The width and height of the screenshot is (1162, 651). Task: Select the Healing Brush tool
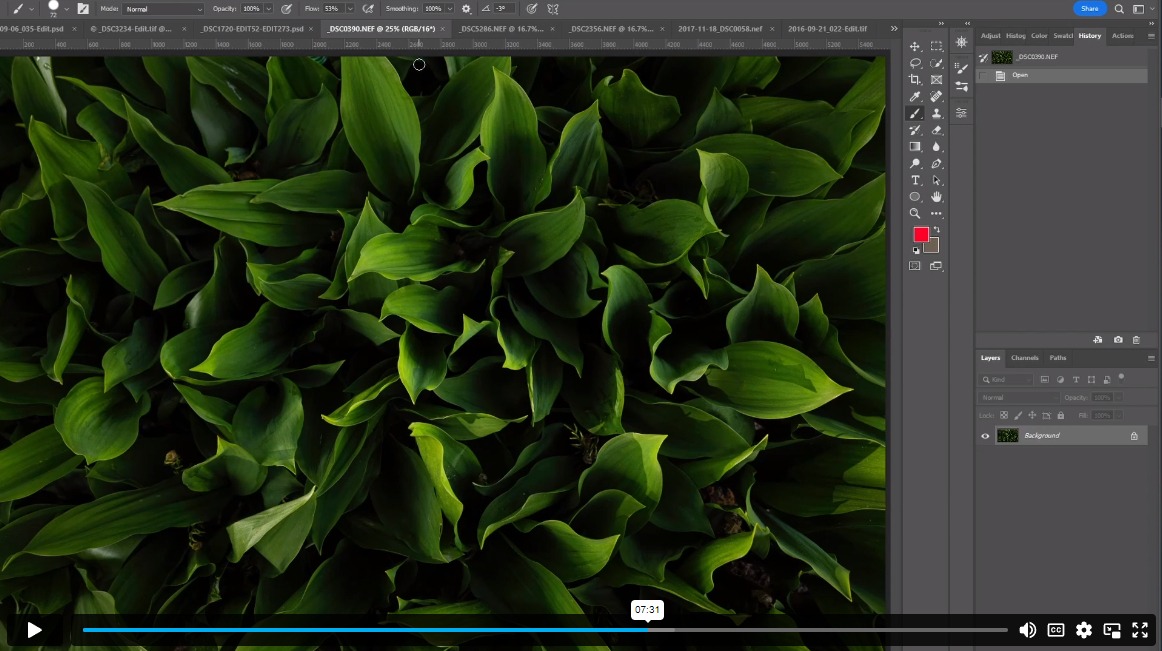937,96
